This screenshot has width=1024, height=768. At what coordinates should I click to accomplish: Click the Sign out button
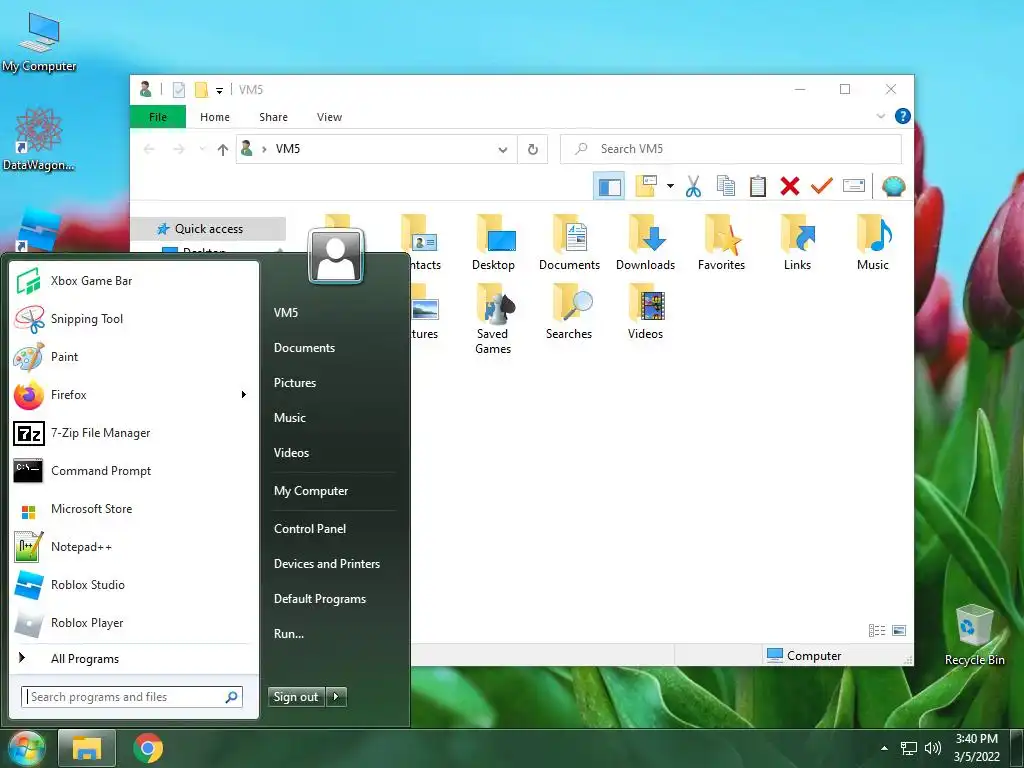296,697
